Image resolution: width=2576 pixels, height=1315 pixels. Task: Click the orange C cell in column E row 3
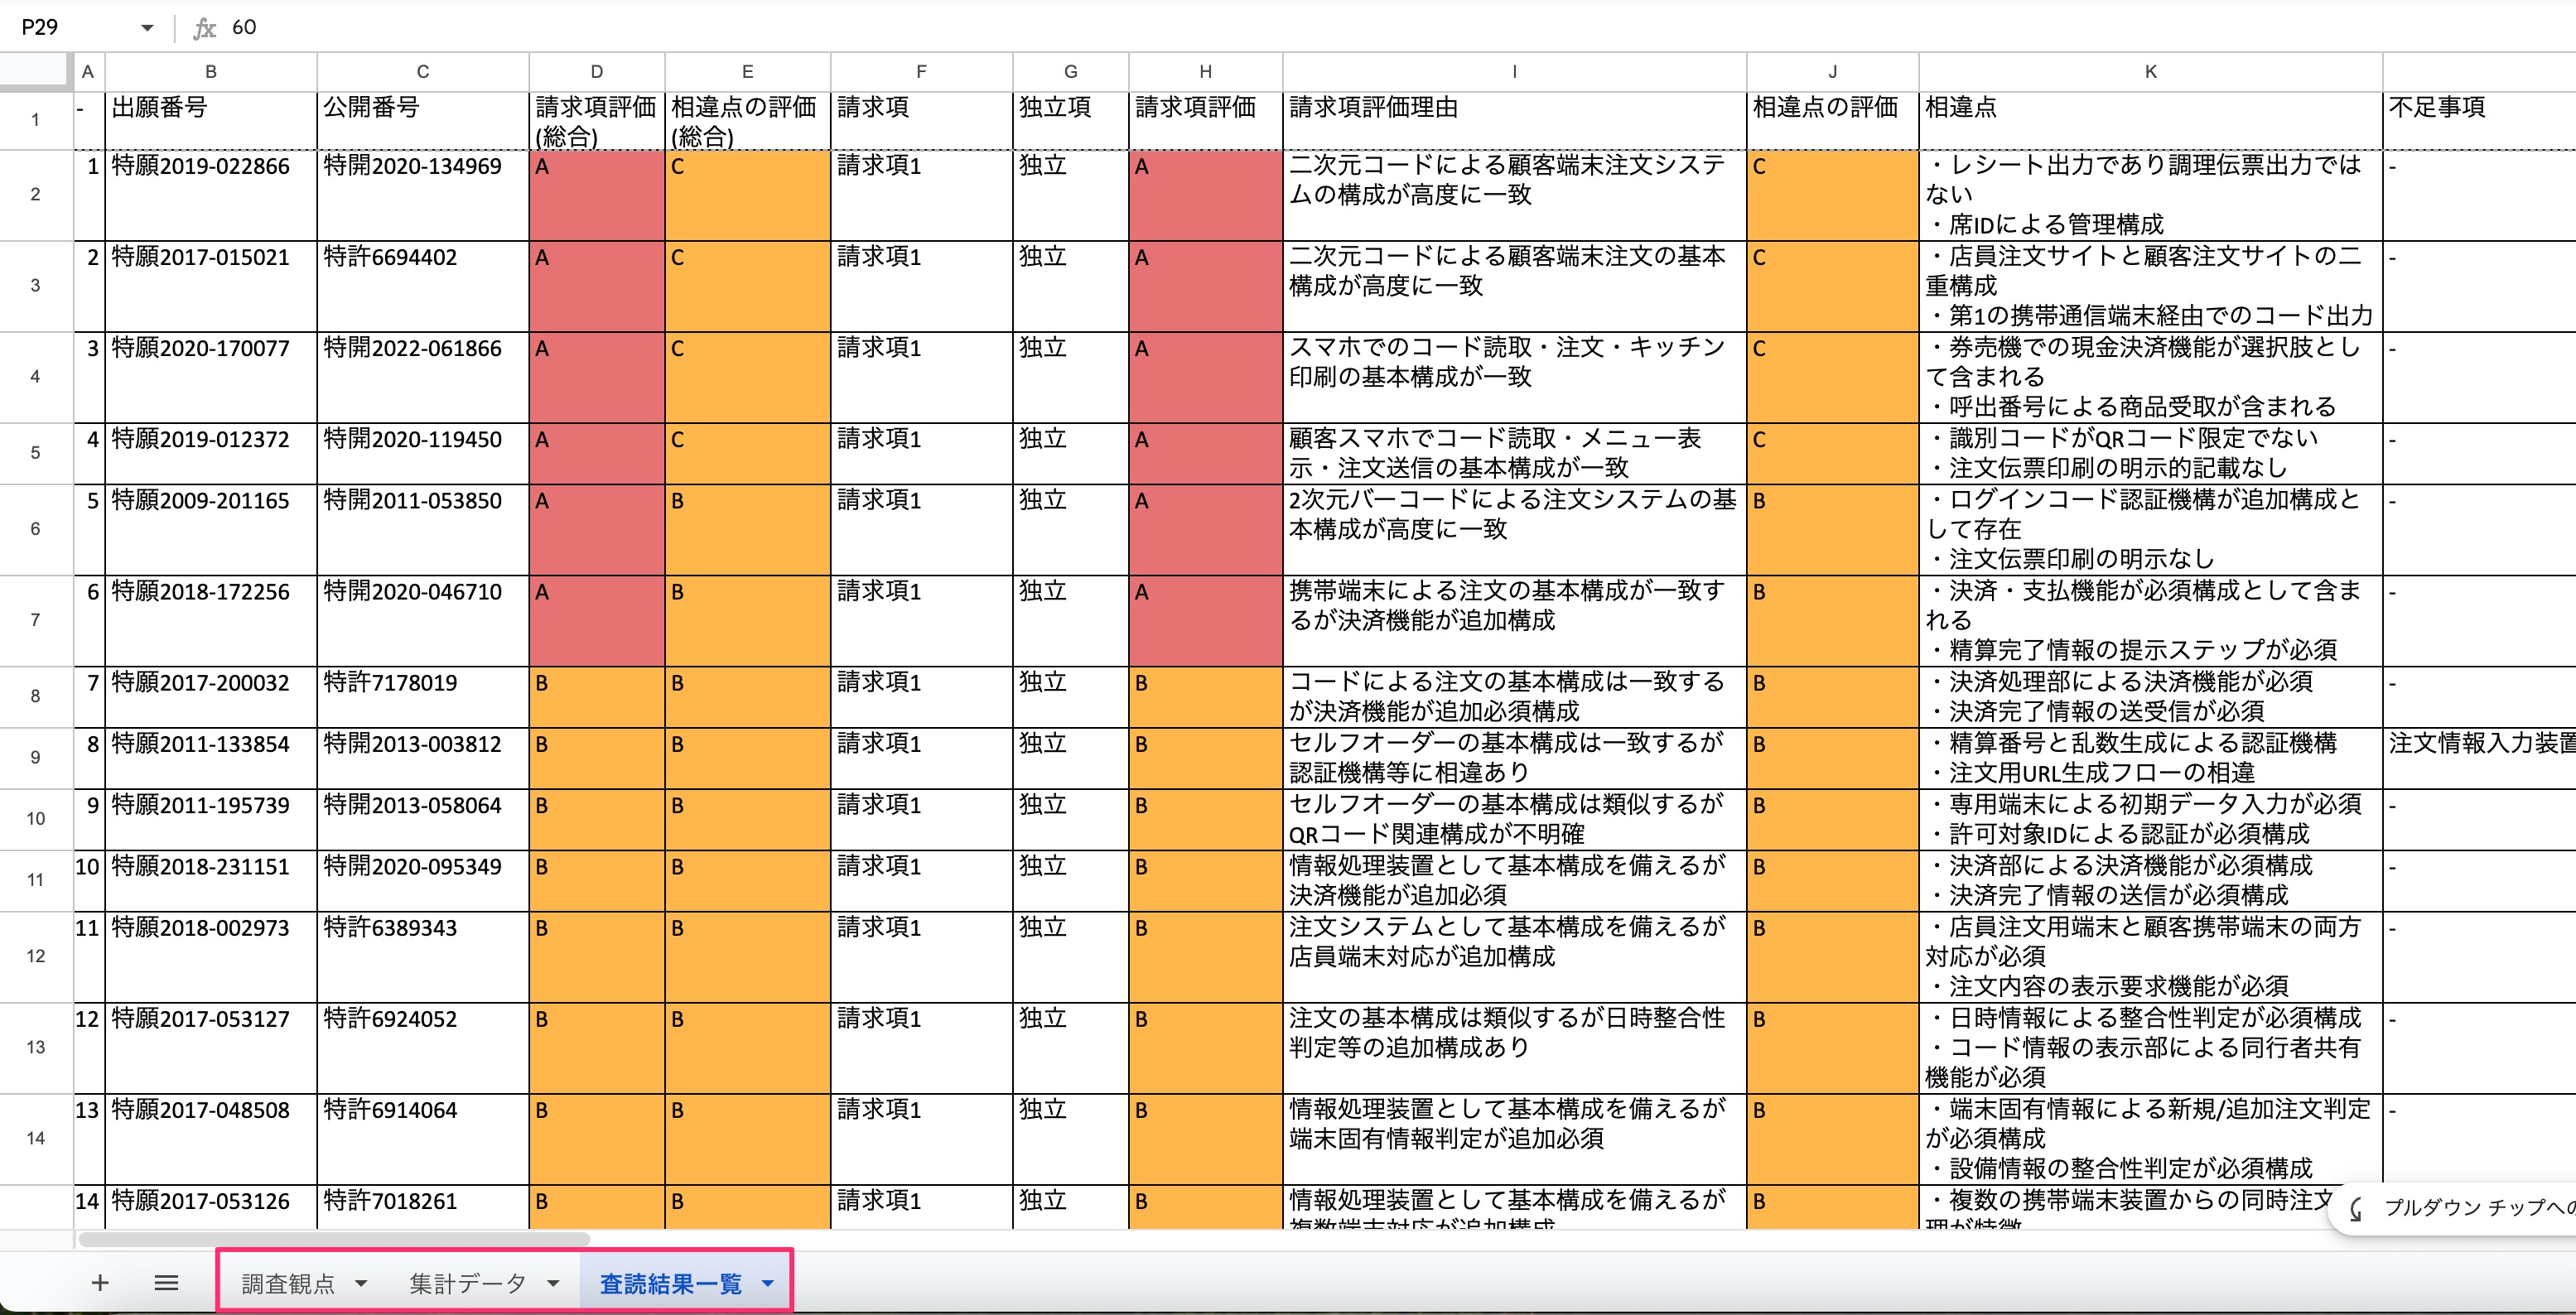click(747, 286)
